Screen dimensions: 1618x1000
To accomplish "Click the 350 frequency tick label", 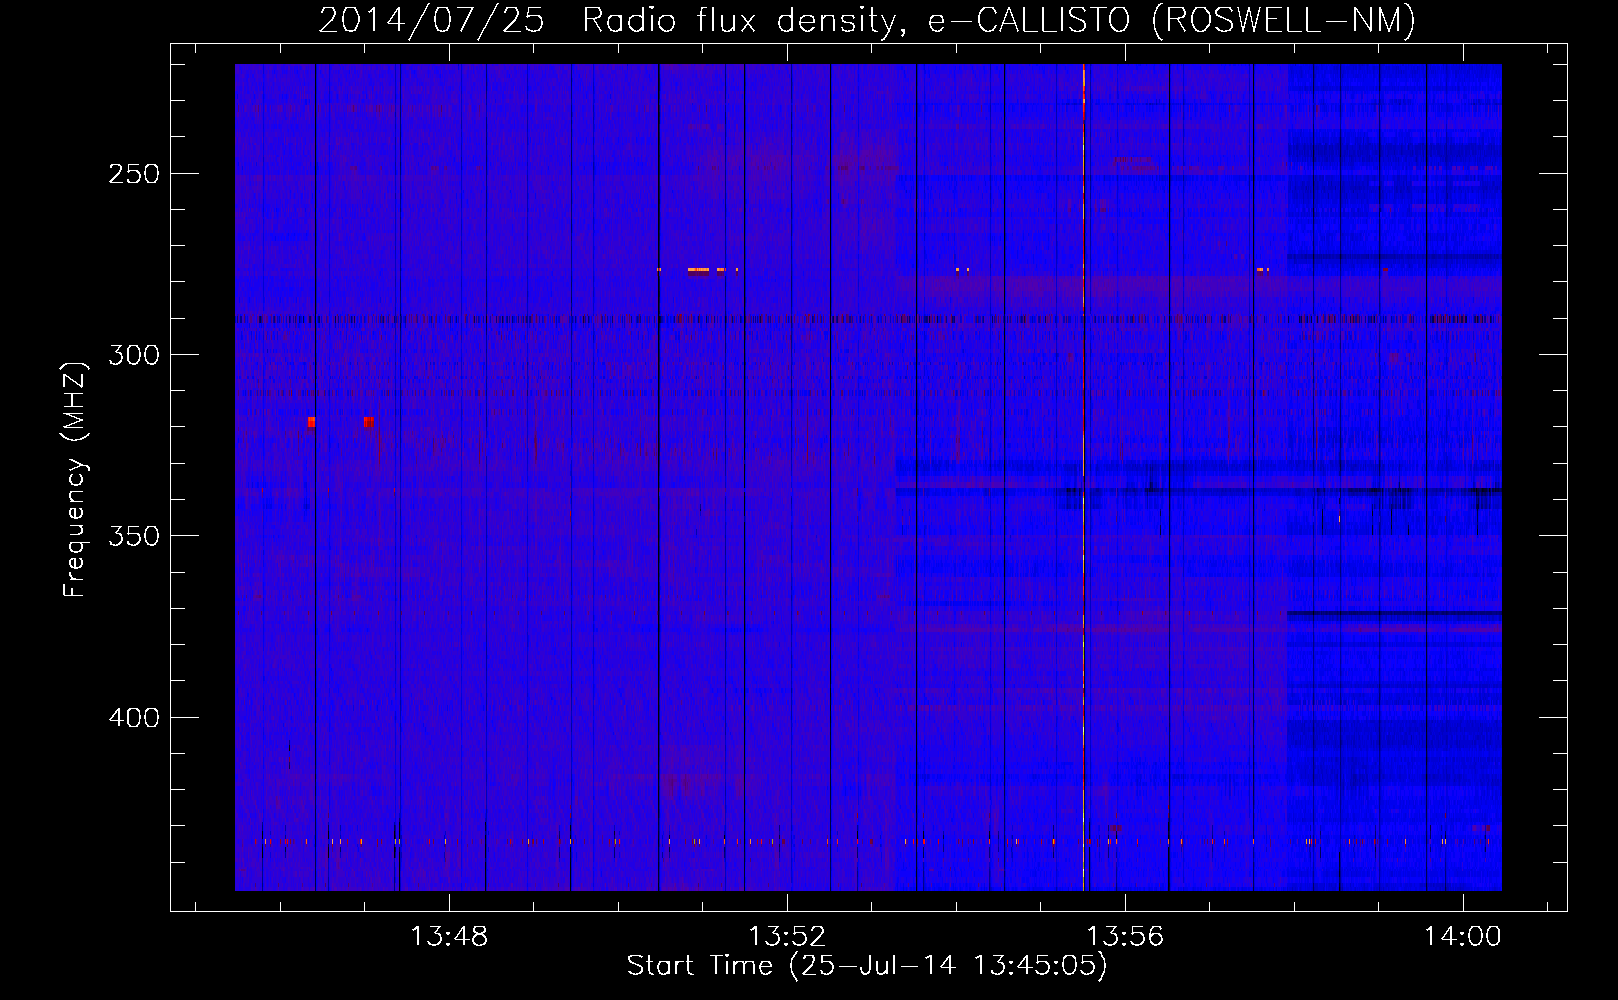I will click(x=134, y=536).
